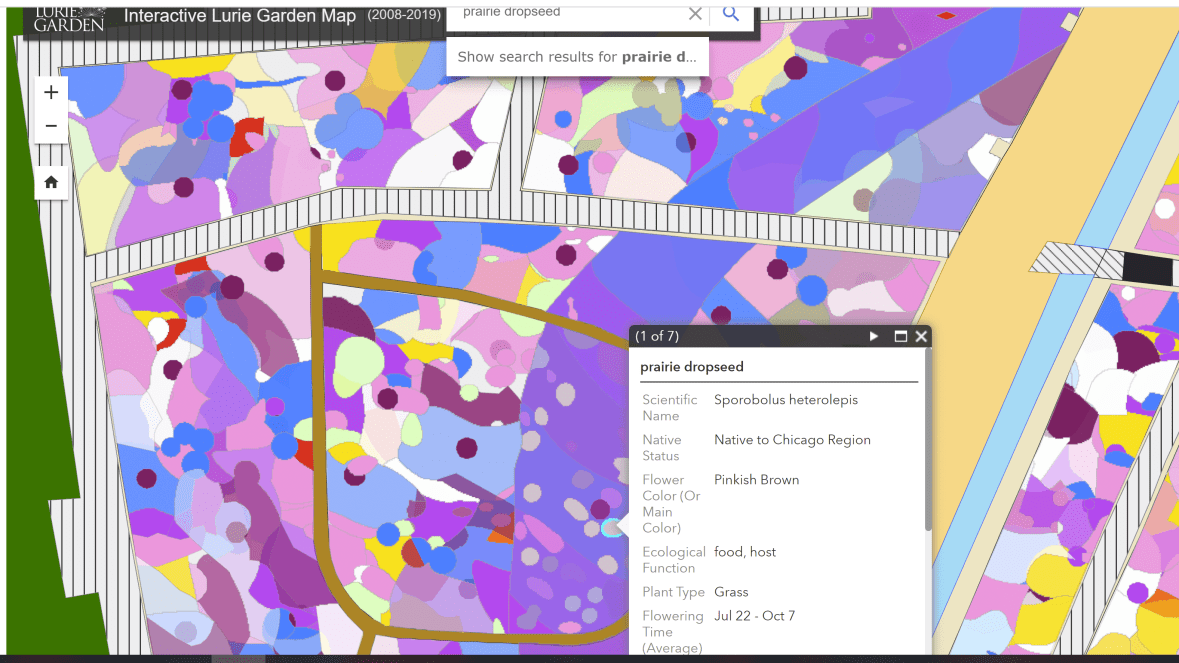Screen dimensions: 1179x663
Task: Click the Interactive Lurie Garden Map title
Action: [x=239, y=17]
